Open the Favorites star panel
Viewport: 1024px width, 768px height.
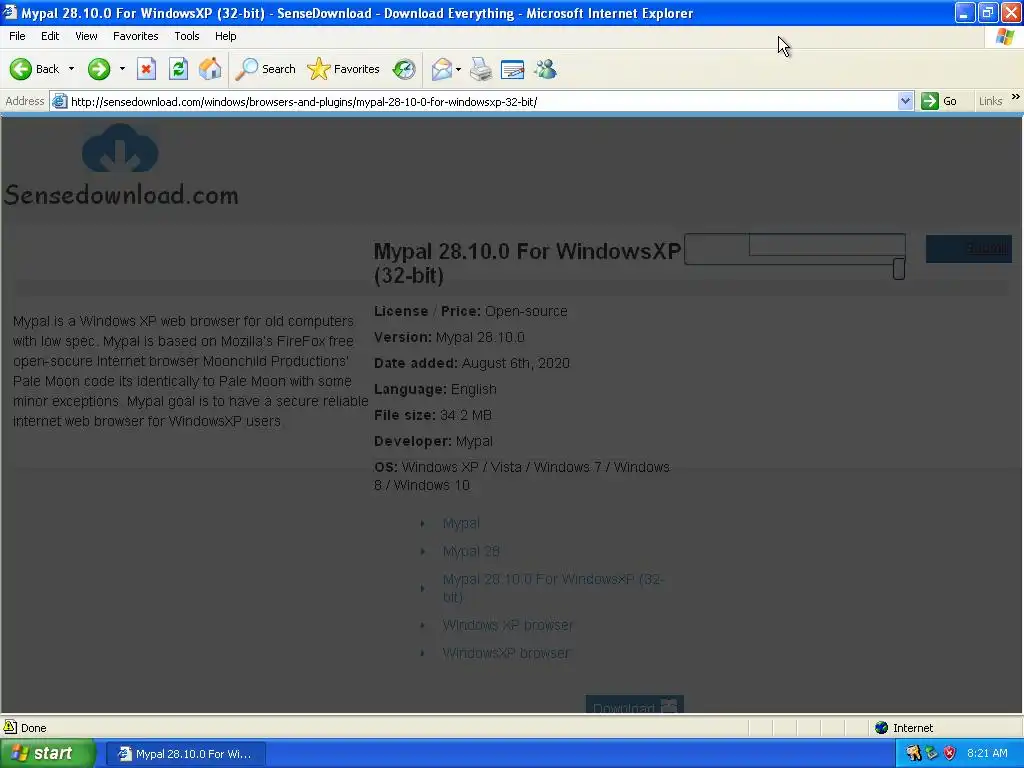click(344, 69)
